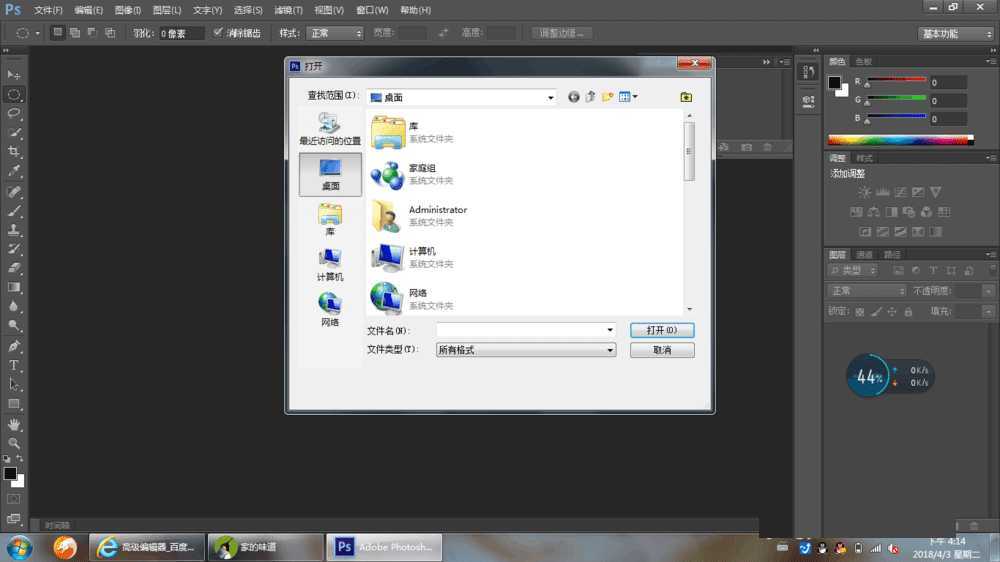
Task: Expand the 查找范围 location dropdown
Action: point(550,97)
